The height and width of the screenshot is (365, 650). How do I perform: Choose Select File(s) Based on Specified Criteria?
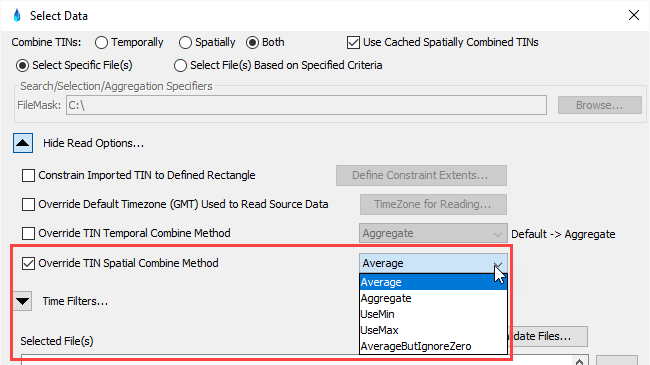click(x=180, y=65)
